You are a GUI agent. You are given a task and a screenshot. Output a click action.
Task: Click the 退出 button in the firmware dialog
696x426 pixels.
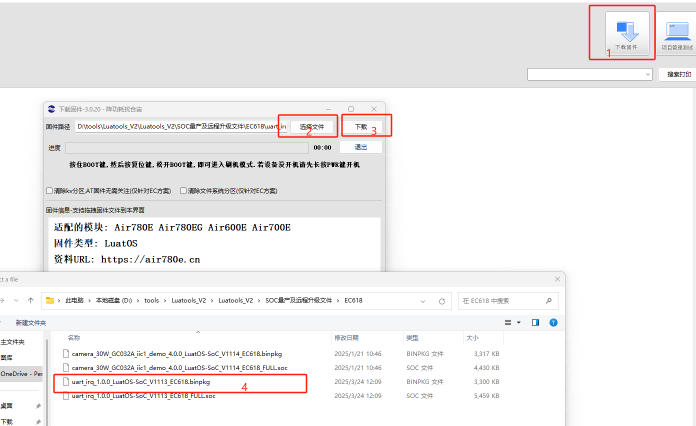361,147
